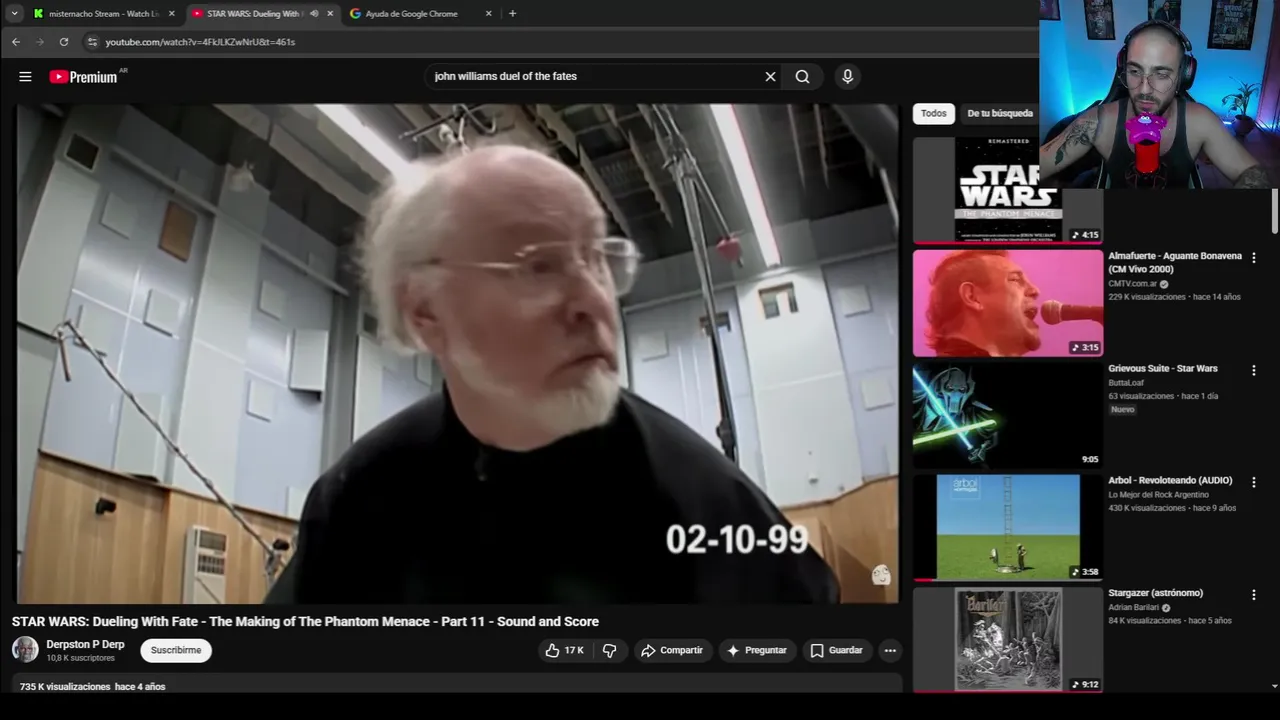
Task: Share the video via Compartir
Action: tap(672, 650)
